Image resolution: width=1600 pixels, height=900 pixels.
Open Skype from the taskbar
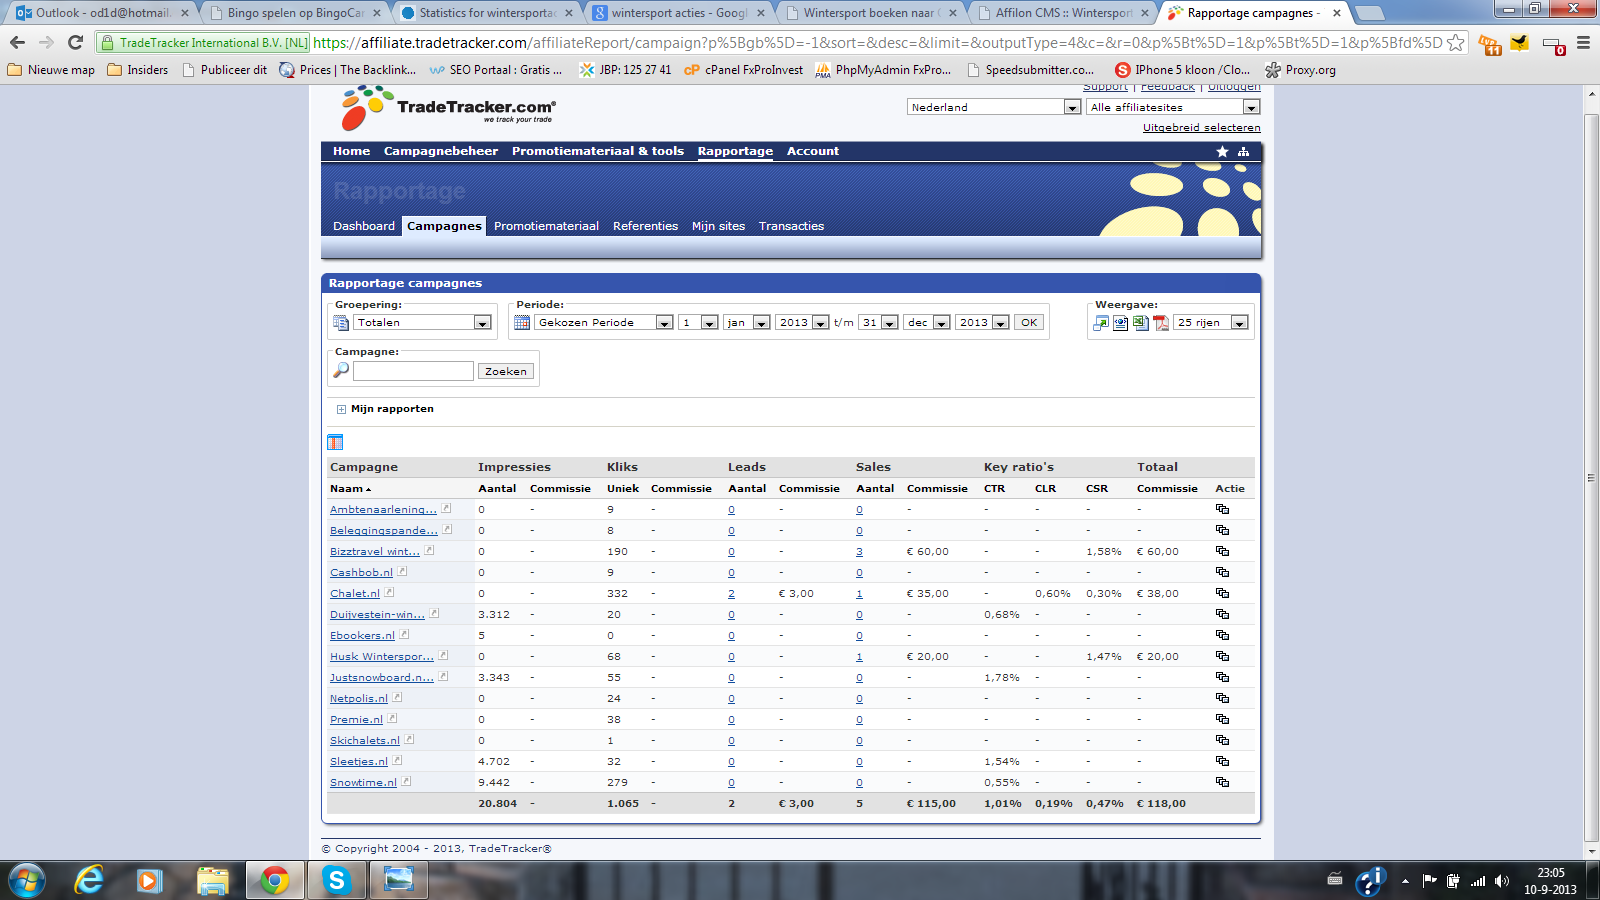336,880
